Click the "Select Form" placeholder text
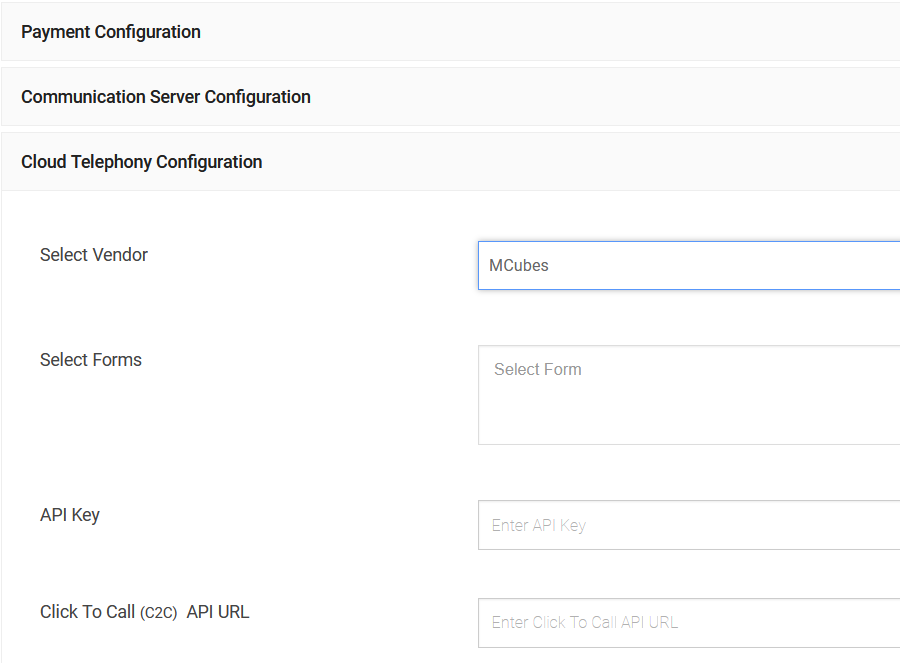 (x=537, y=370)
